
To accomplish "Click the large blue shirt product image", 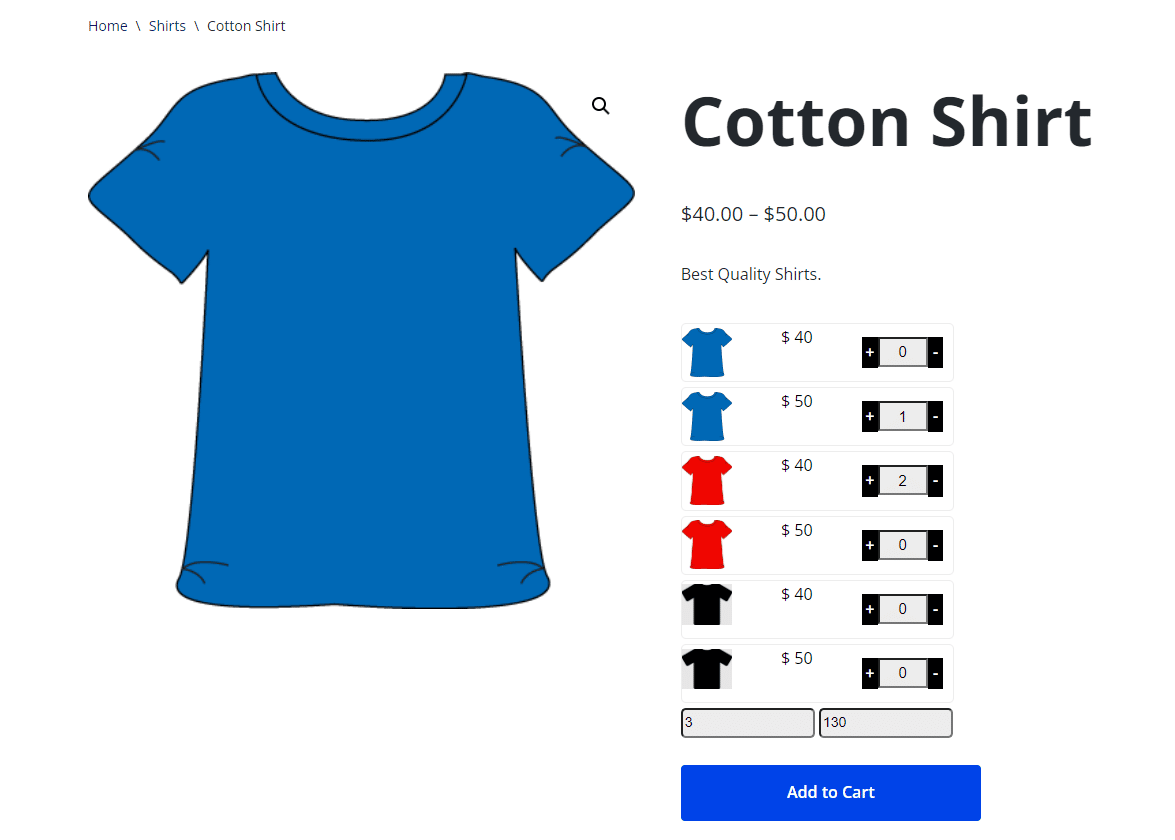I will 361,339.
